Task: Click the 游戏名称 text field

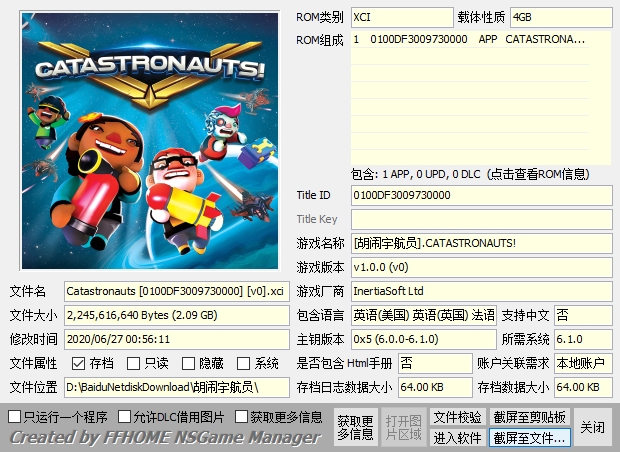Action: pyautogui.click(x=481, y=243)
